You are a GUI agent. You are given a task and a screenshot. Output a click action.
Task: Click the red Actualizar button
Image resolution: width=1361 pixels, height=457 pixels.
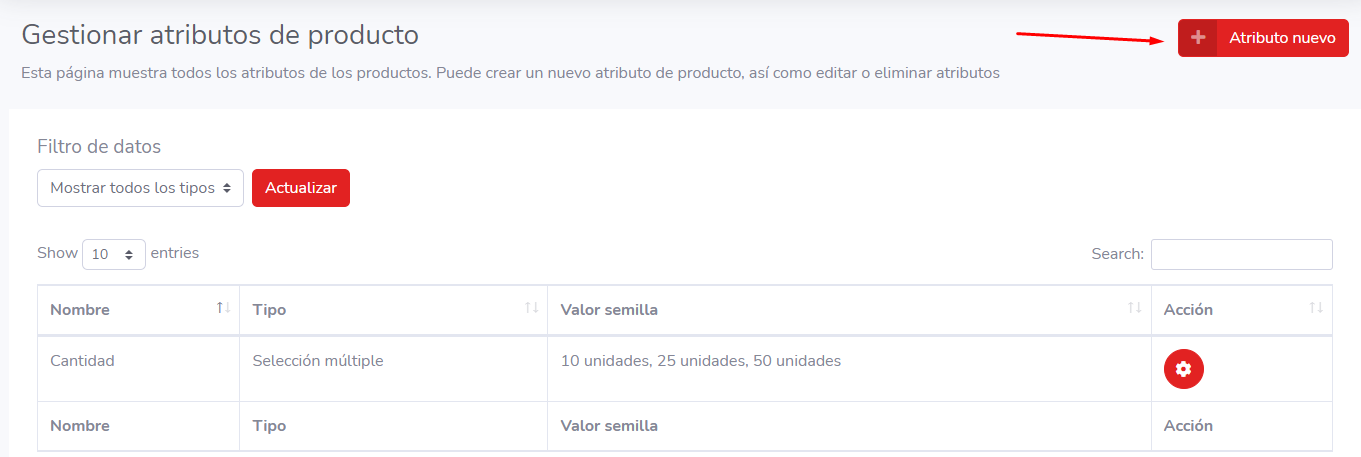(x=301, y=188)
